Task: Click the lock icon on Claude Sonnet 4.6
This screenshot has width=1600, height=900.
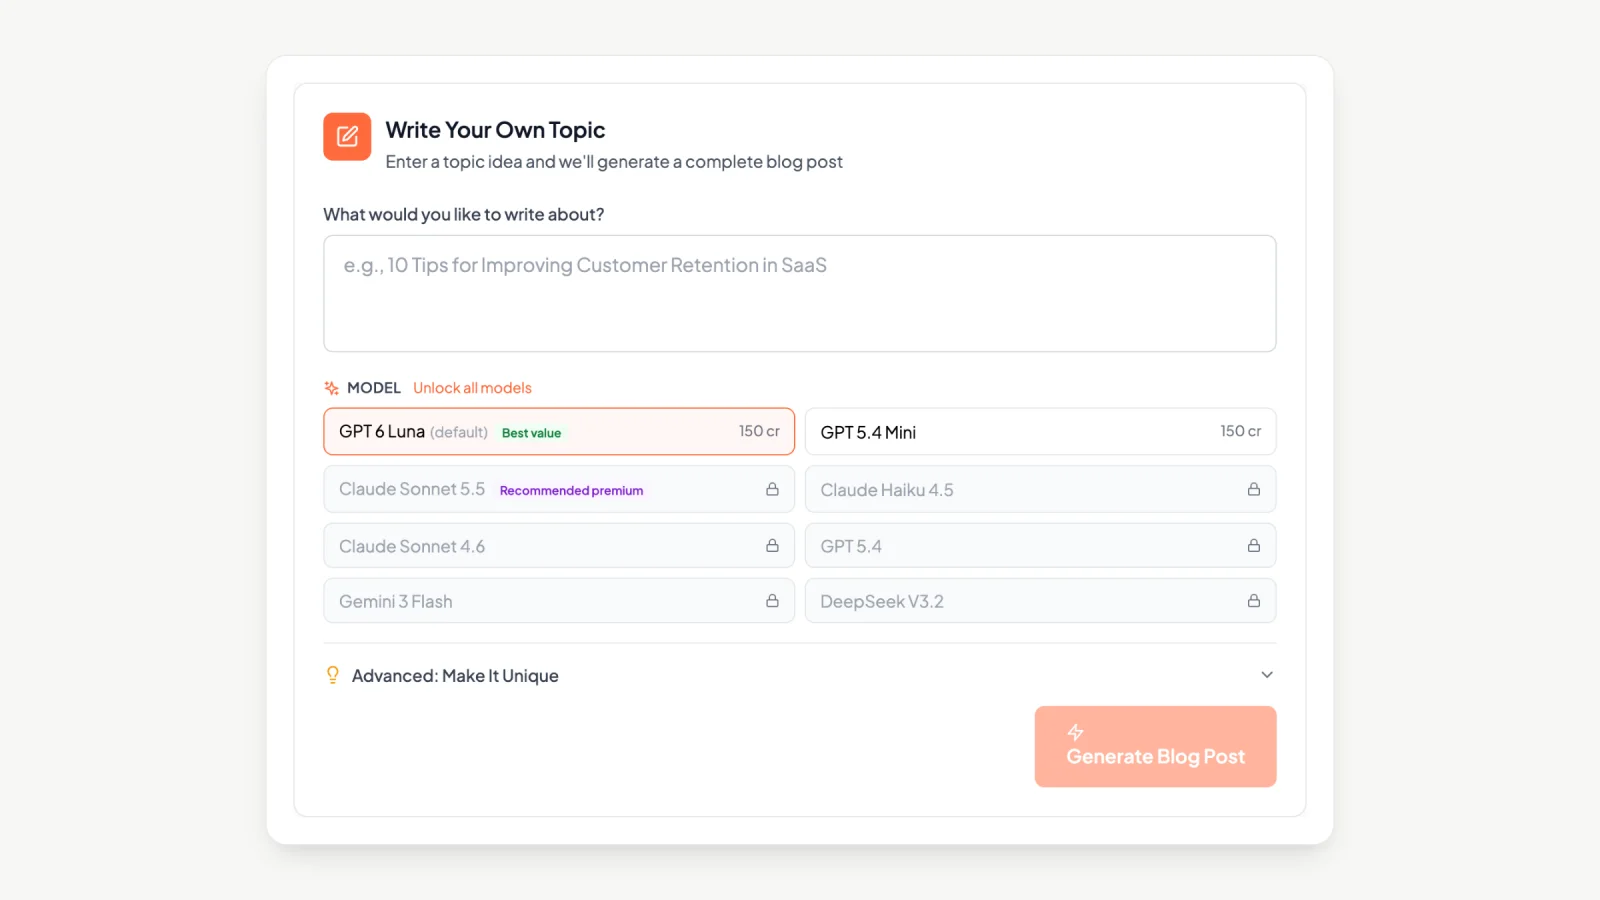Action: [772, 546]
